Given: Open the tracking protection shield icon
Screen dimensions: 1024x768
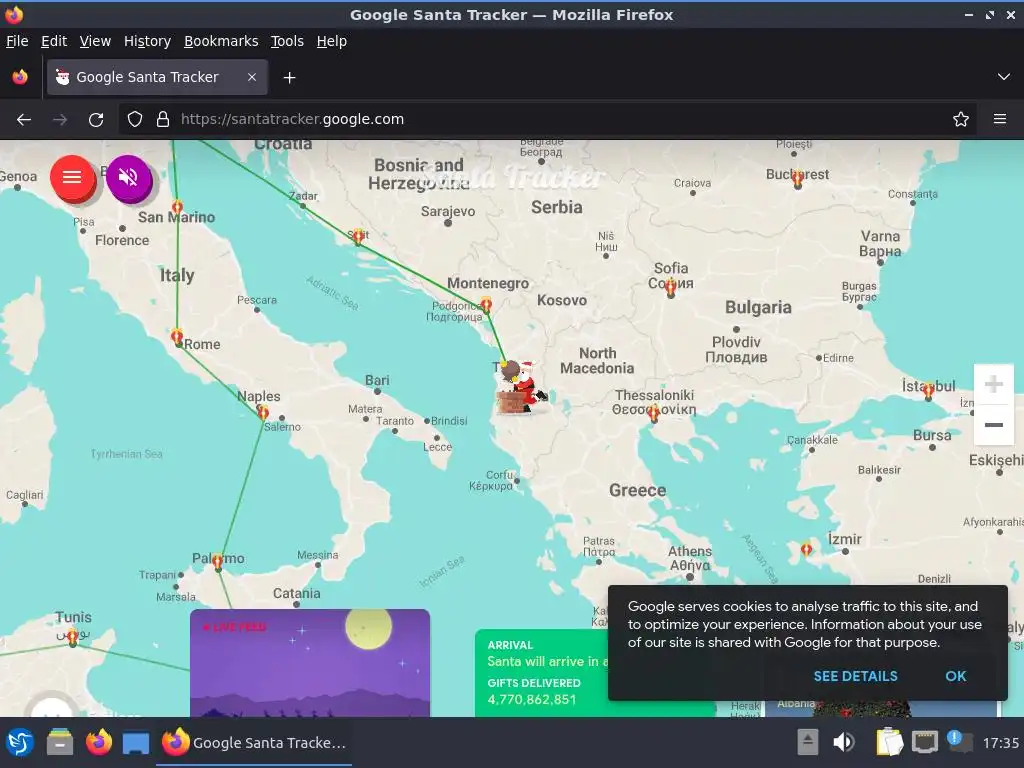Looking at the screenshot, I should pos(135,120).
